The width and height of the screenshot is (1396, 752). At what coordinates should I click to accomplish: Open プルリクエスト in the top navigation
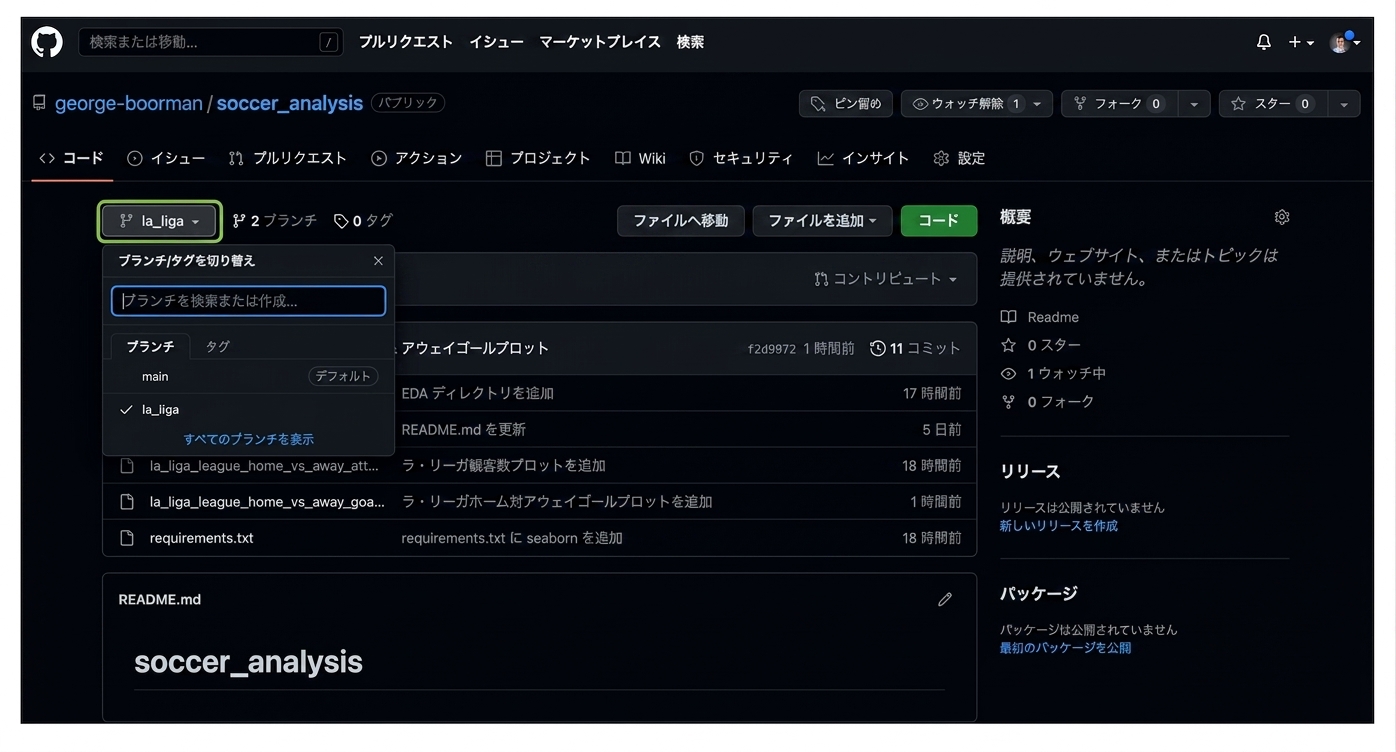406,42
